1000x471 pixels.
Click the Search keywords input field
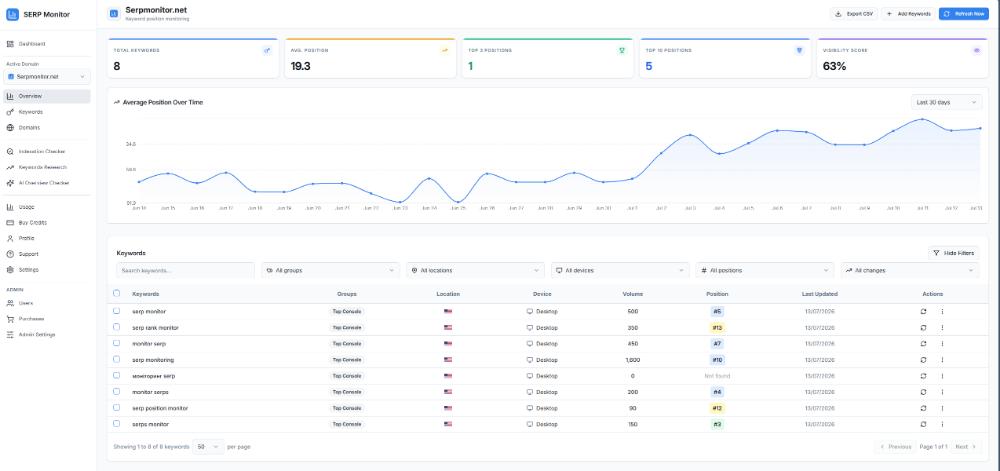click(185, 270)
